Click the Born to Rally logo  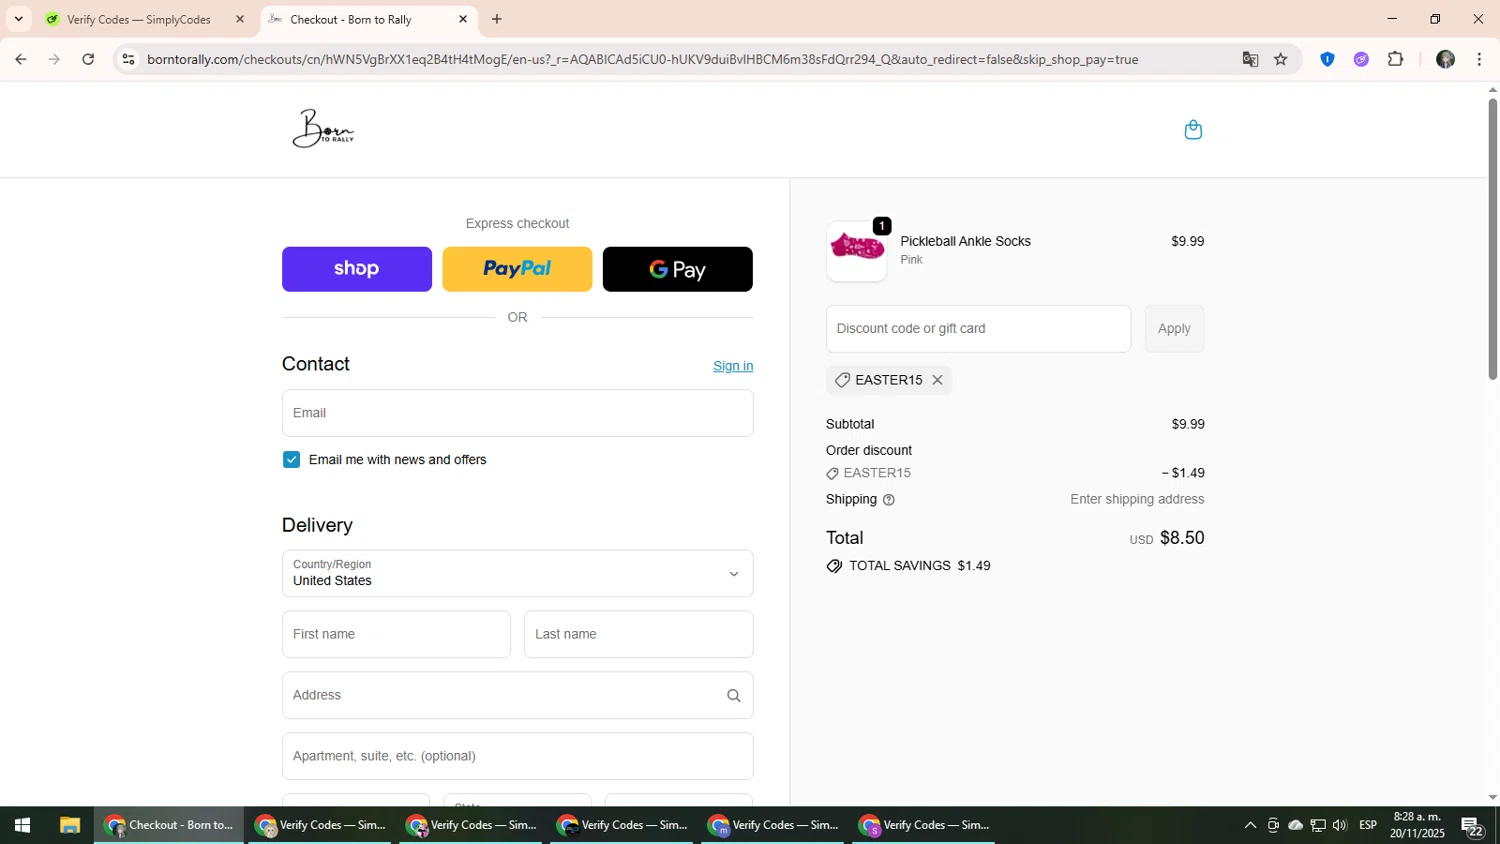pyautogui.click(x=324, y=129)
